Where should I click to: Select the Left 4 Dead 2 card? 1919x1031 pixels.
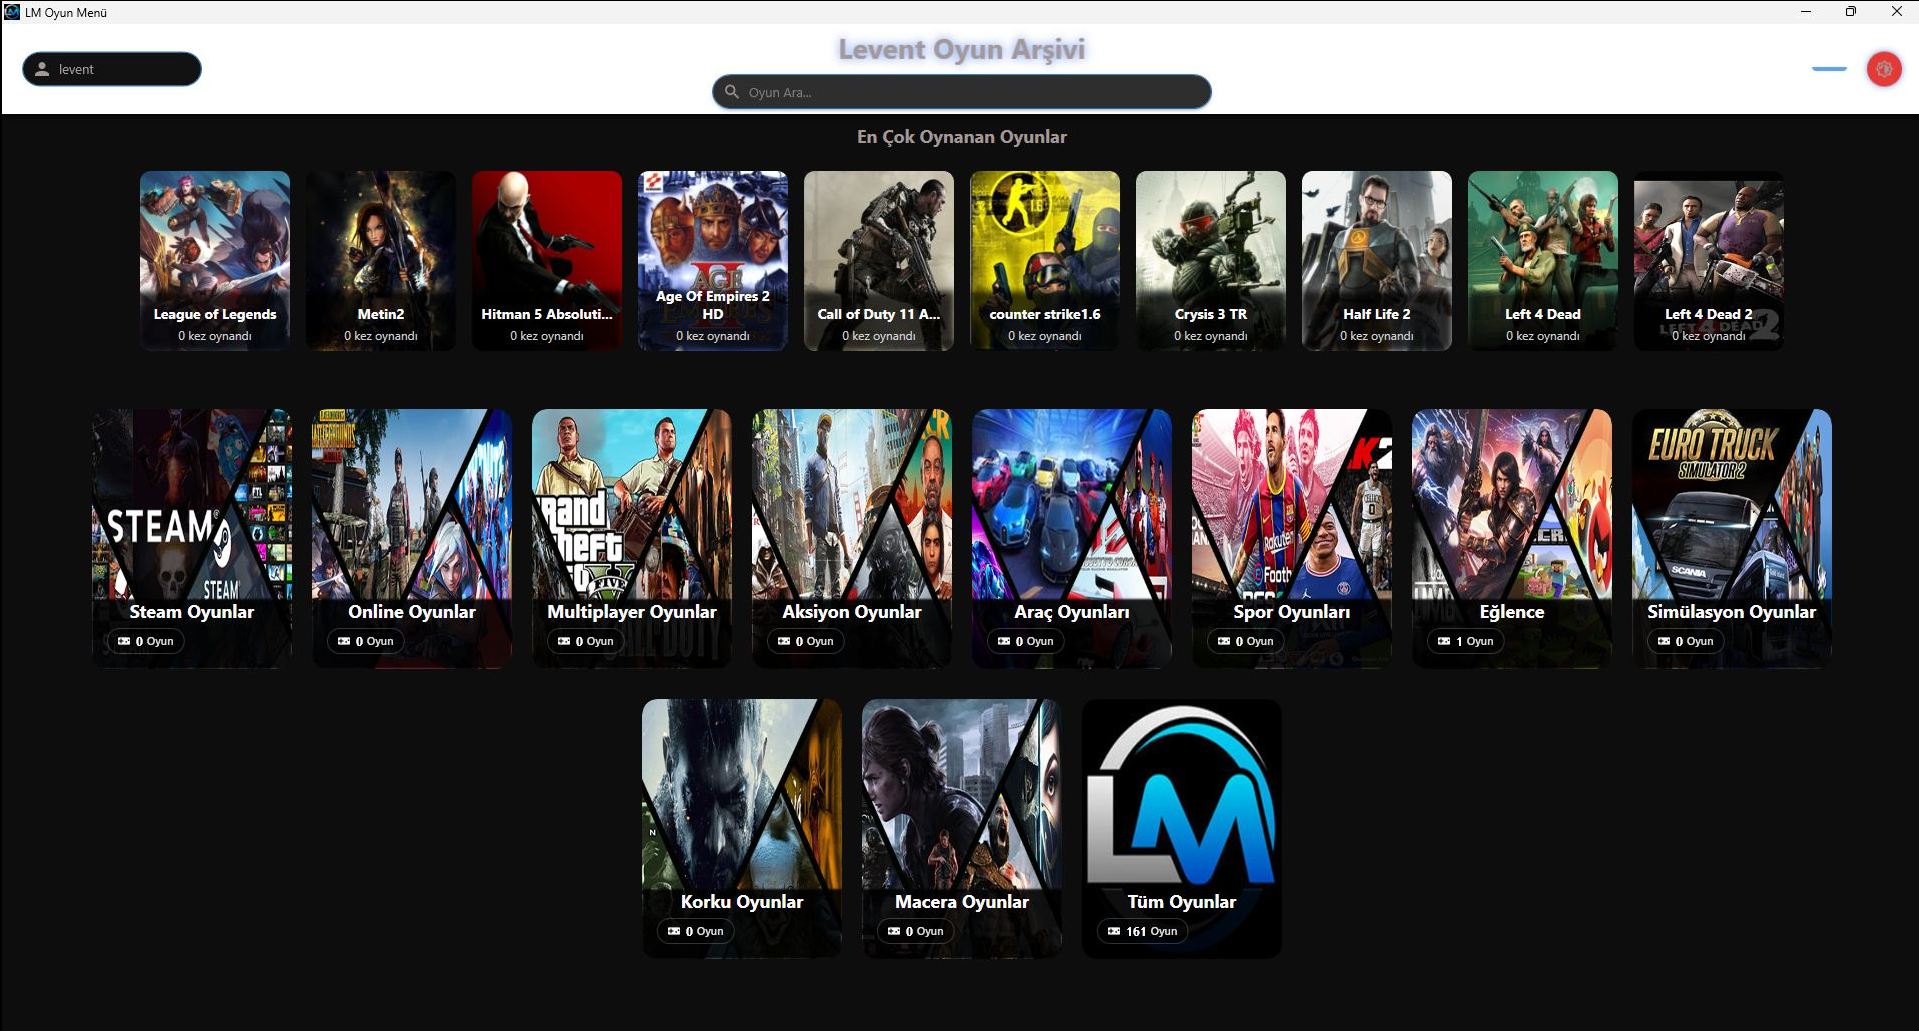pyautogui.click(x=1709, y=260)
